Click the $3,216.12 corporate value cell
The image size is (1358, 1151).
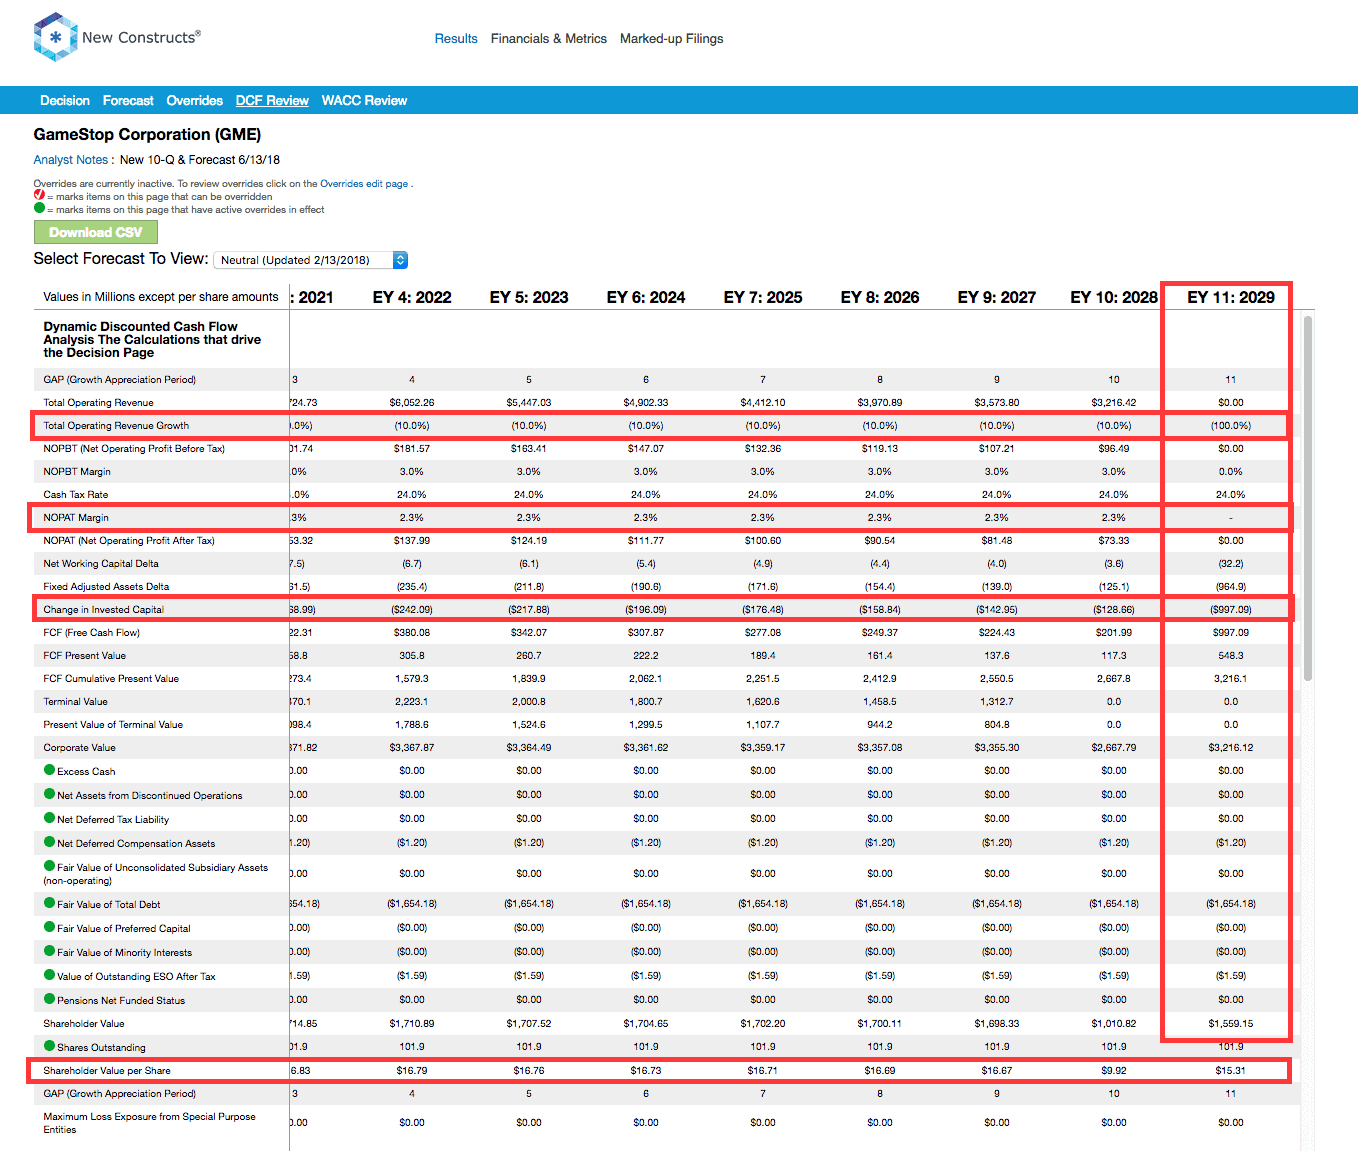click(1230, 748)
